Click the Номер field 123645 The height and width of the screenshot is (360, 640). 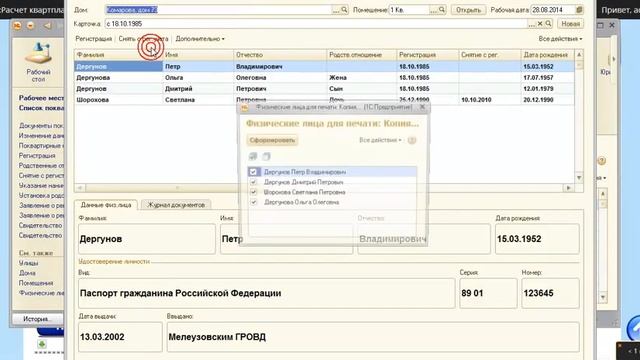pos(550,293)
